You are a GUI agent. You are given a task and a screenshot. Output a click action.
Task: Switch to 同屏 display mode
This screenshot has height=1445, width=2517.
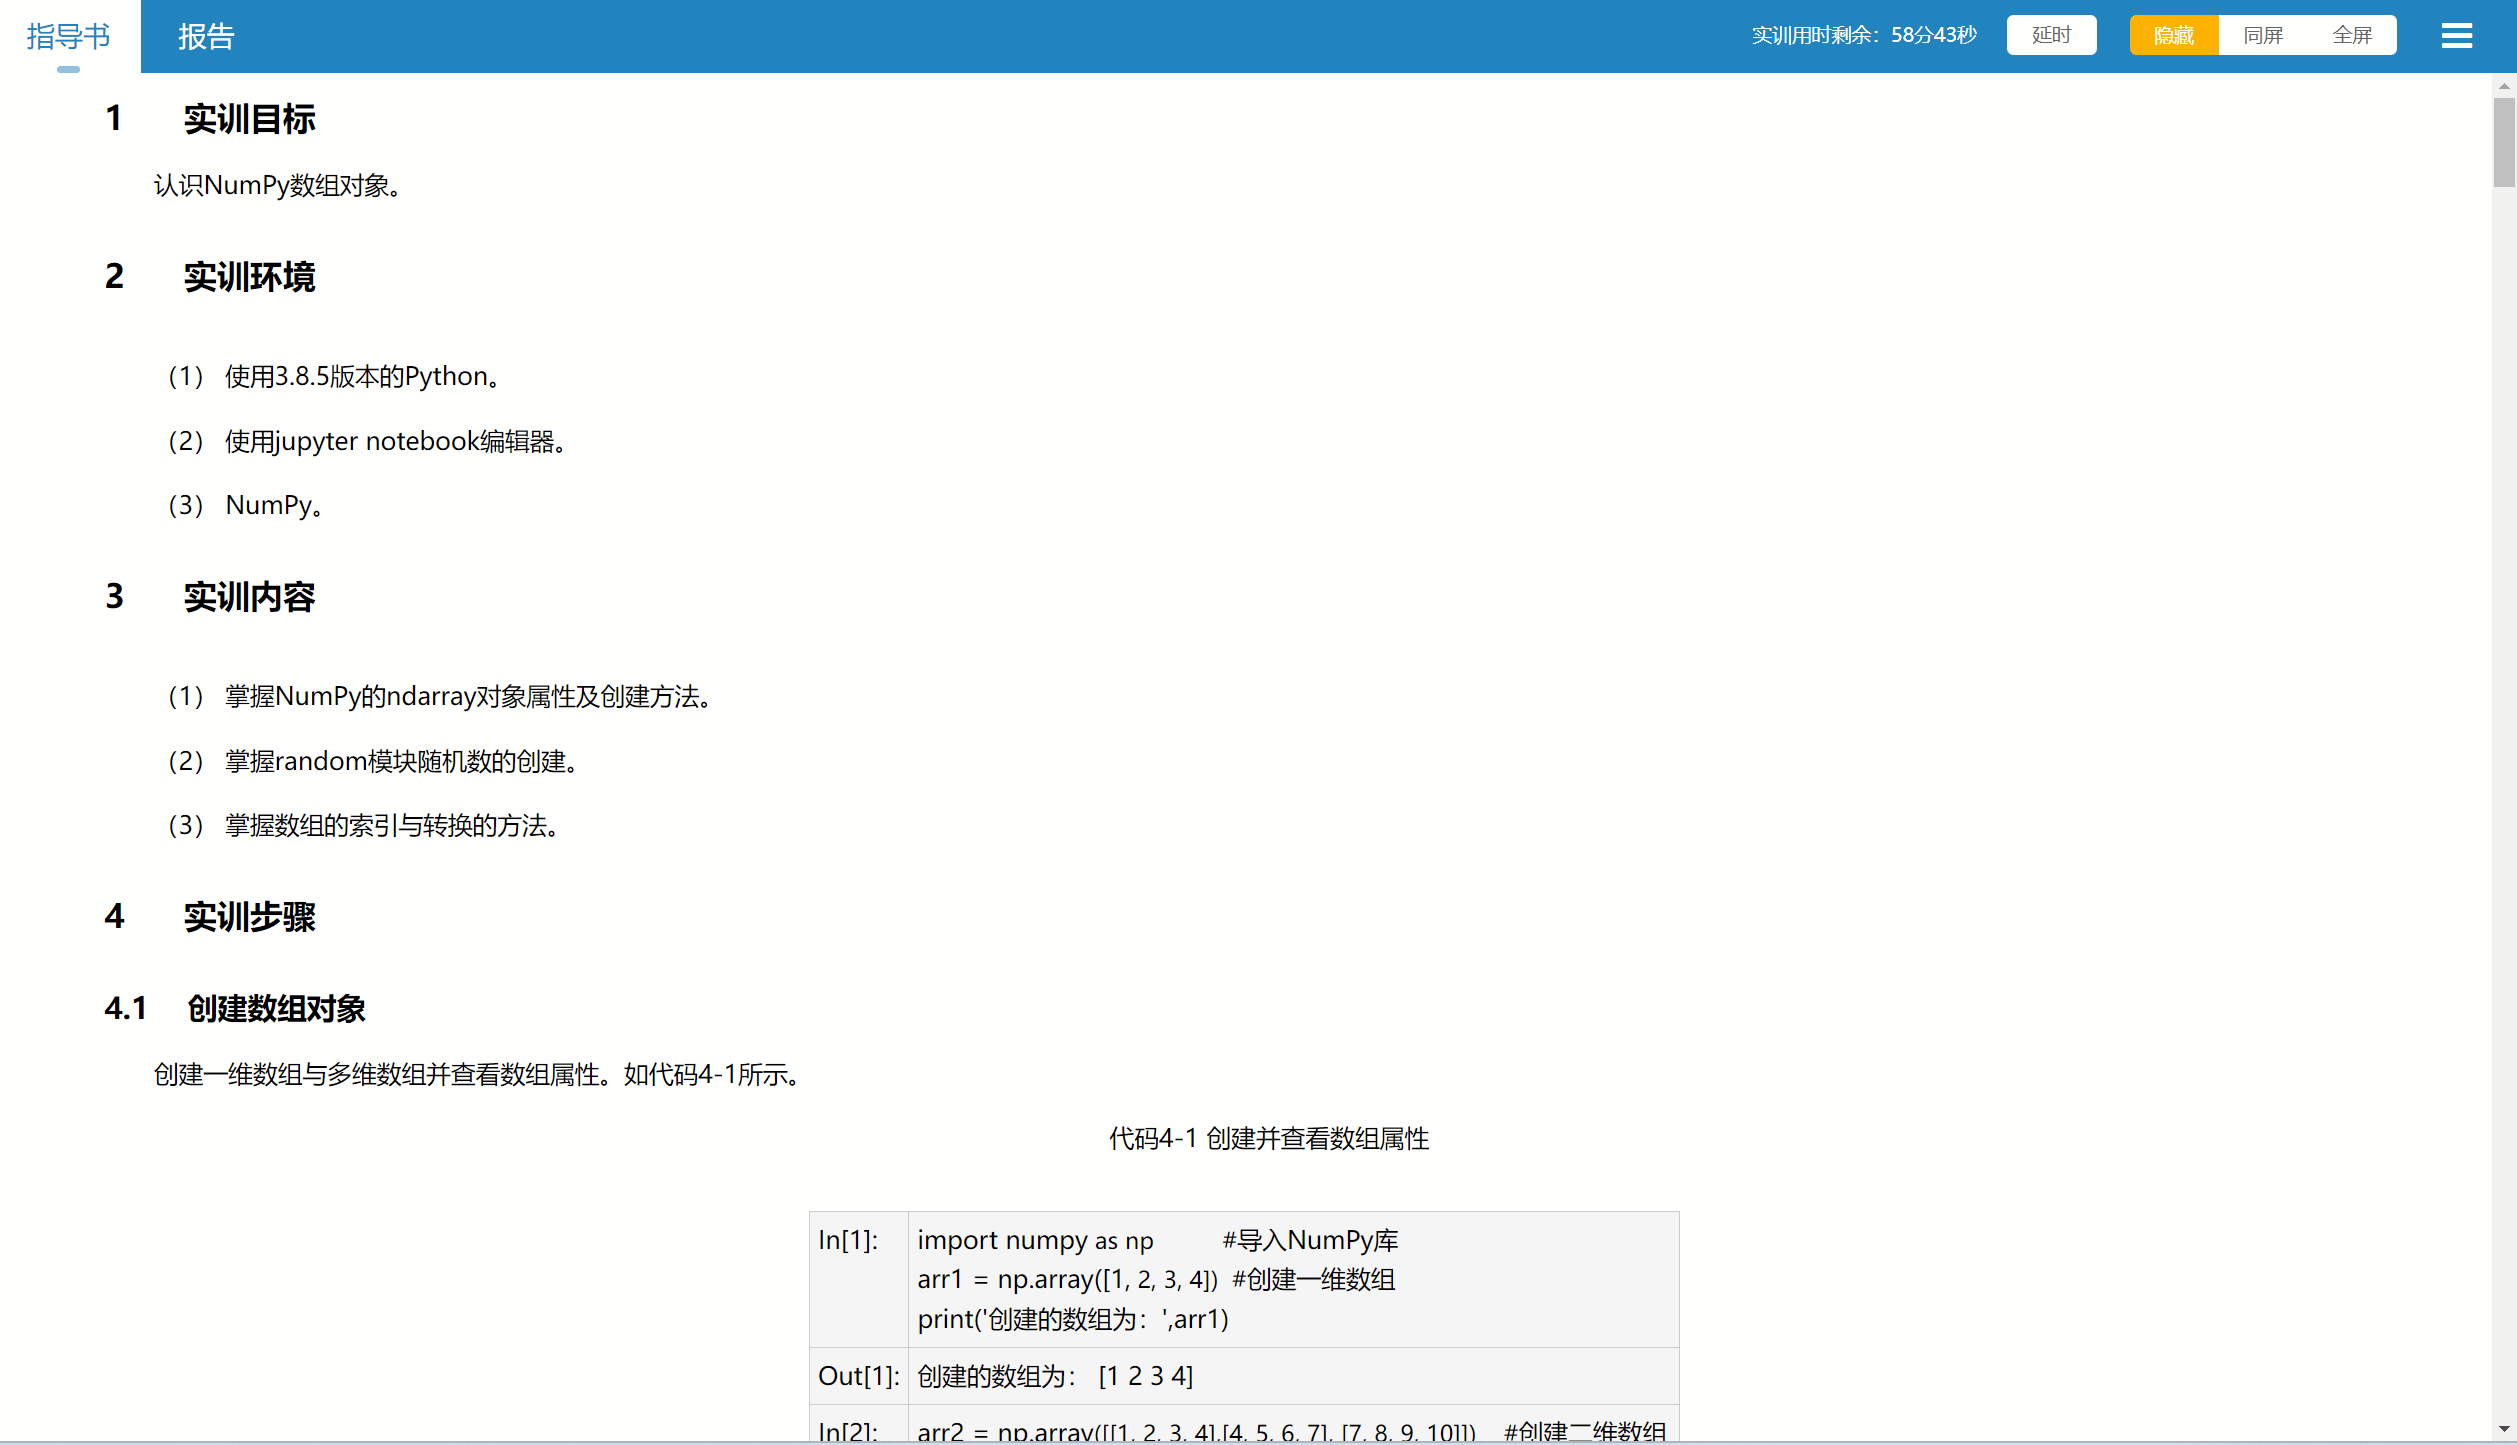[2262, 36]
